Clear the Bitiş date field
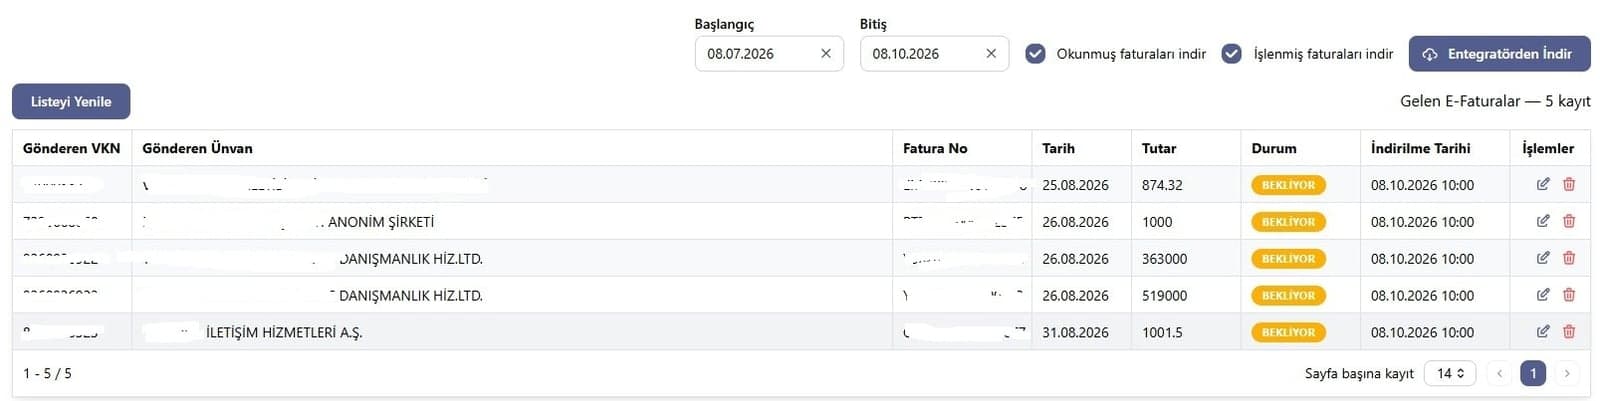 tap(991, 54)
